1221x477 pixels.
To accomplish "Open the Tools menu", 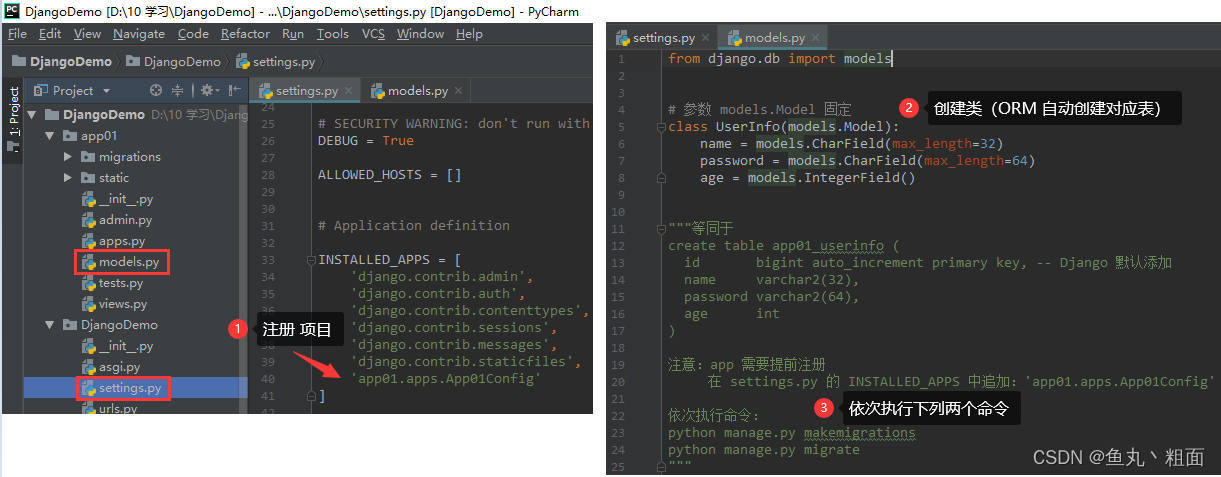I will click(x=333, y=34).
